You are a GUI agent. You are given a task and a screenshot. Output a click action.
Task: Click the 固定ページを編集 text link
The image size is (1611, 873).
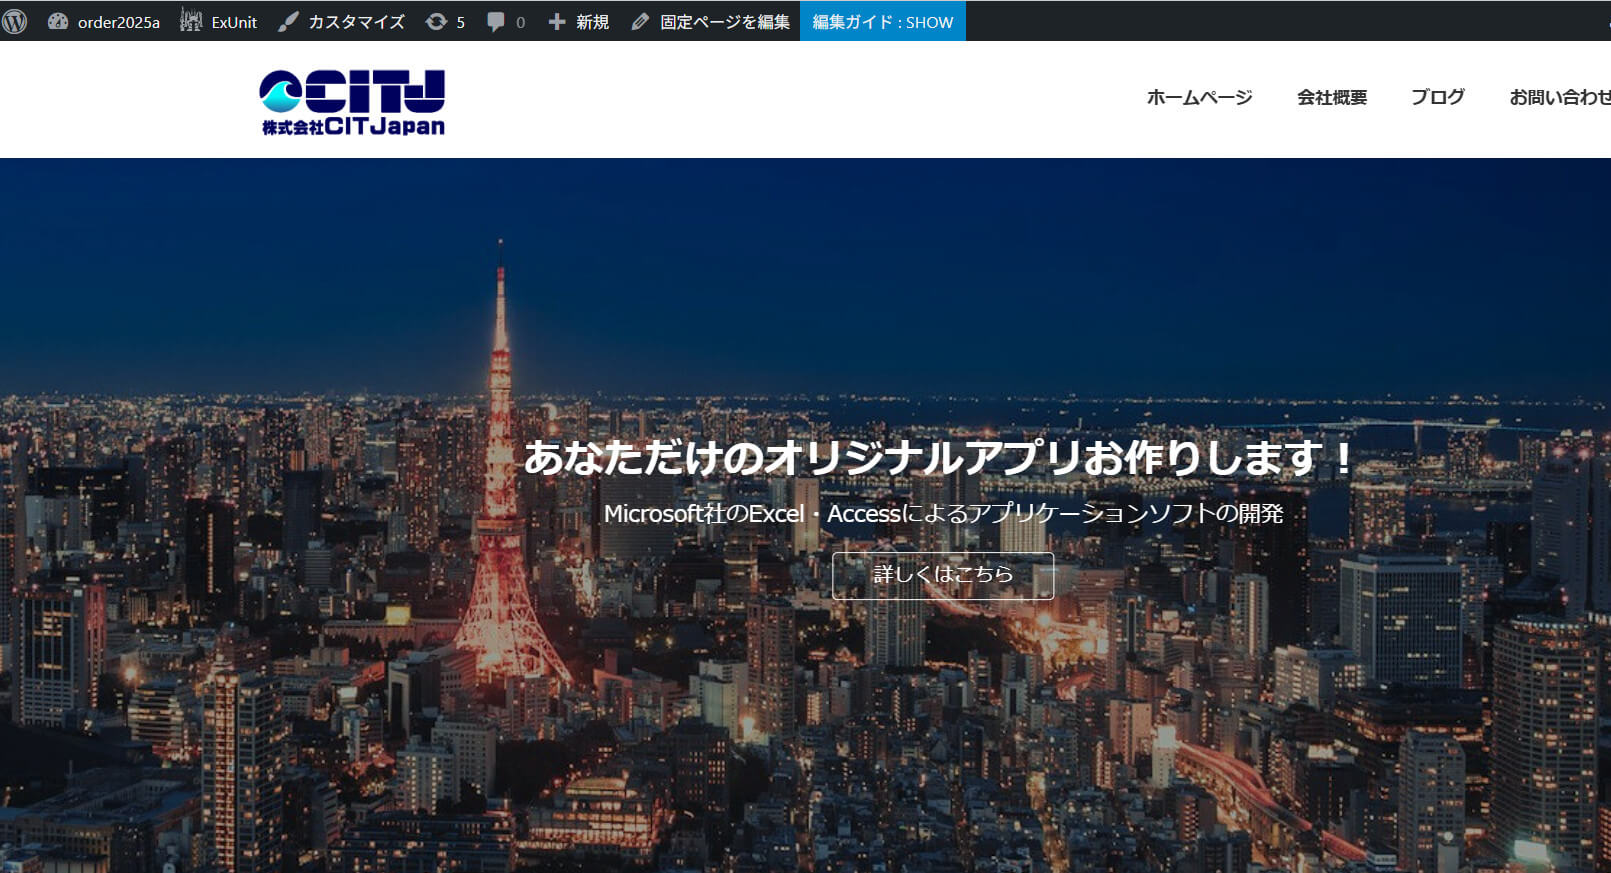click(724, 21)
